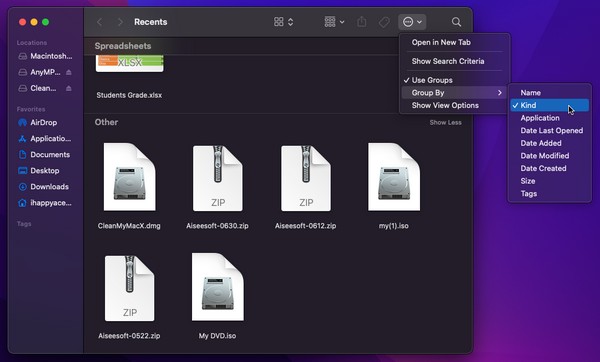The height and width of the screenshot is (362, 600).
Task: Click Show Less in Other group
Action: [x=445, y=122]
